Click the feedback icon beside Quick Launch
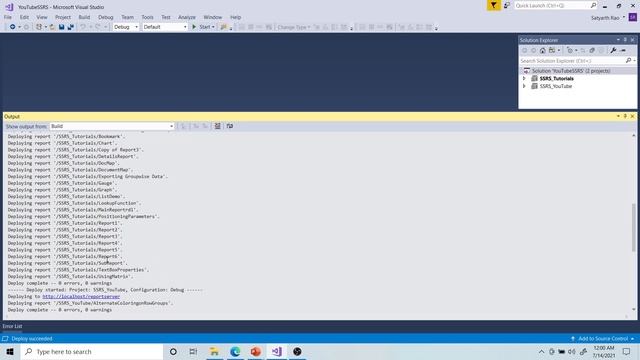 click(507, 5)
